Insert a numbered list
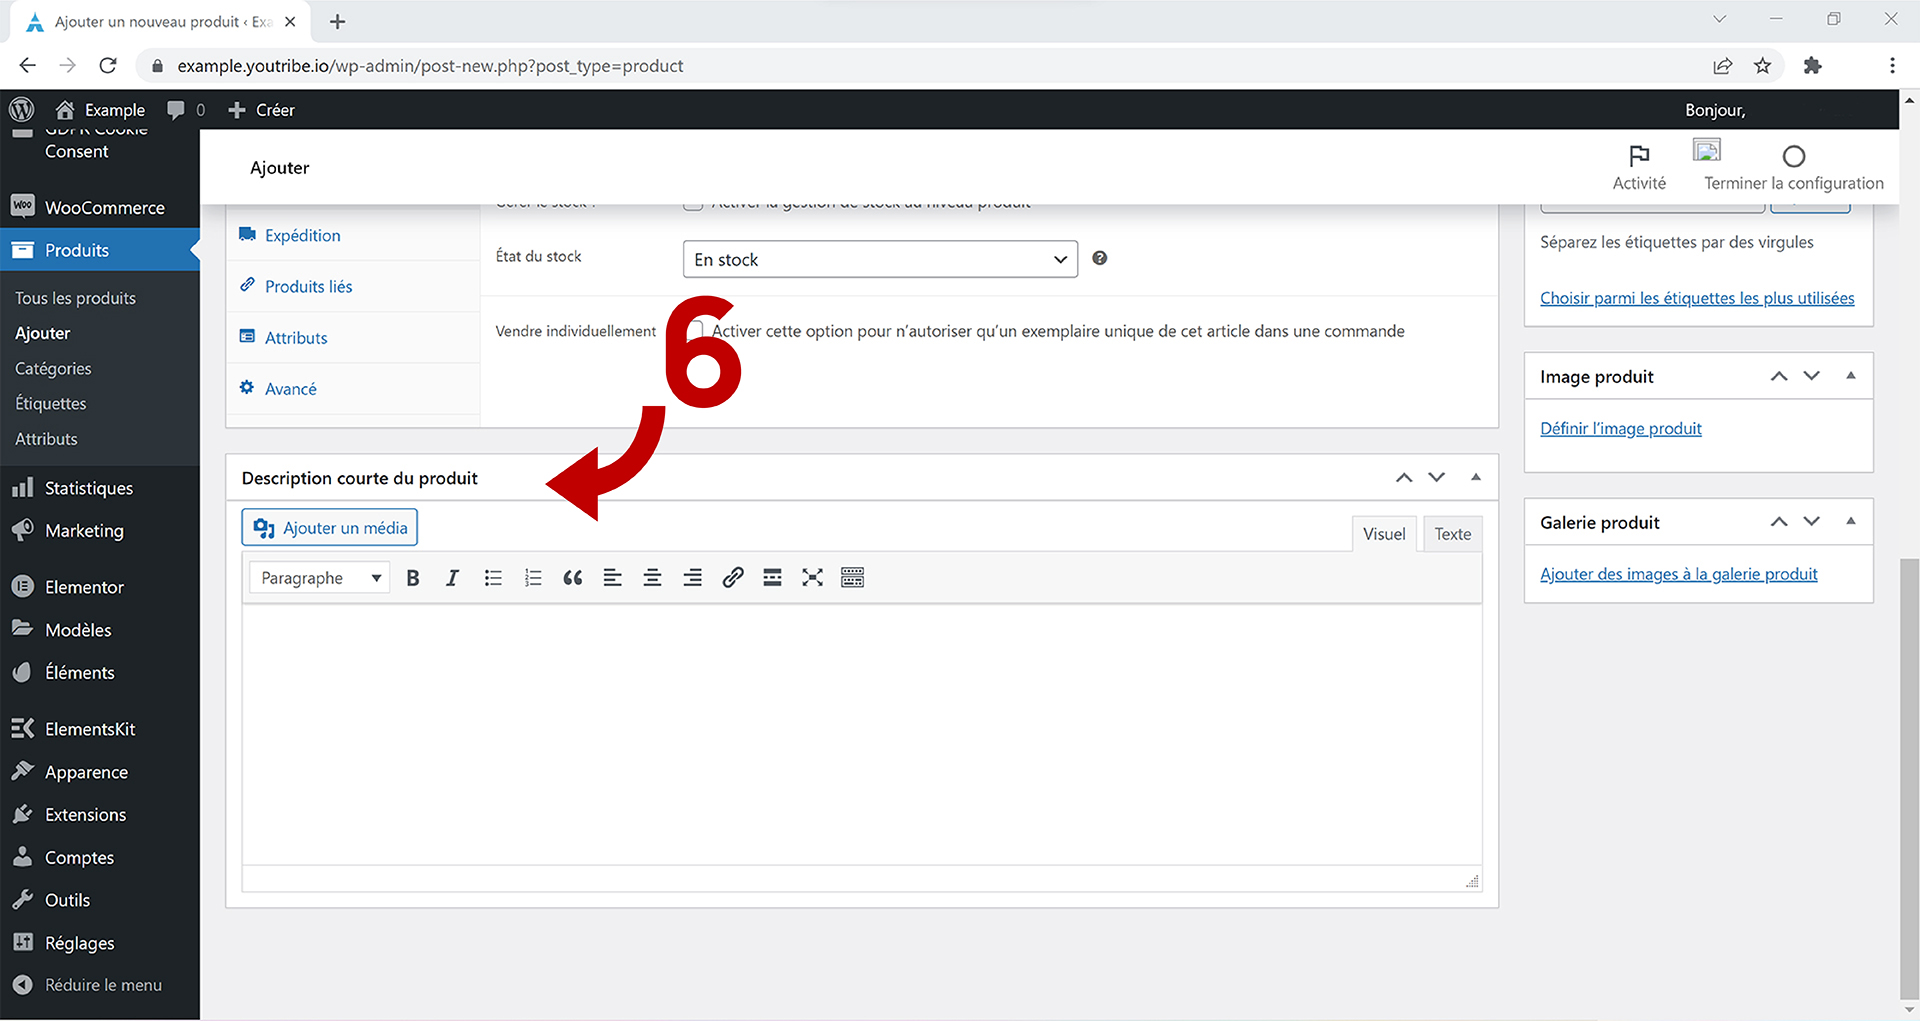 533,578
